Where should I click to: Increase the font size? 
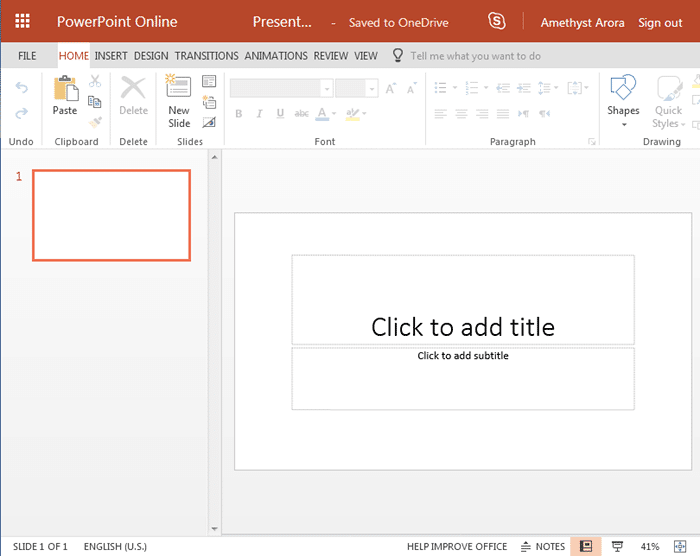coord(391,88)
